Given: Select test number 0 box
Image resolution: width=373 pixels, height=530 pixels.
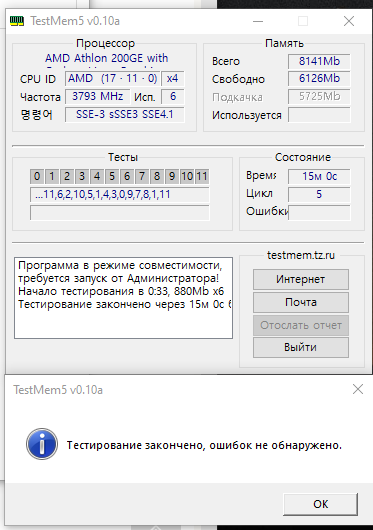Looking at the screenshot, I should coord(37,176).
